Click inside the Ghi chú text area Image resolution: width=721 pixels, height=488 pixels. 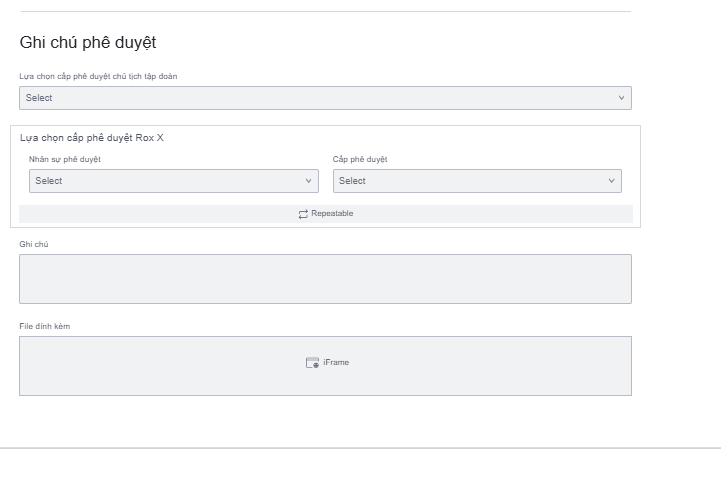coord(325,279)
